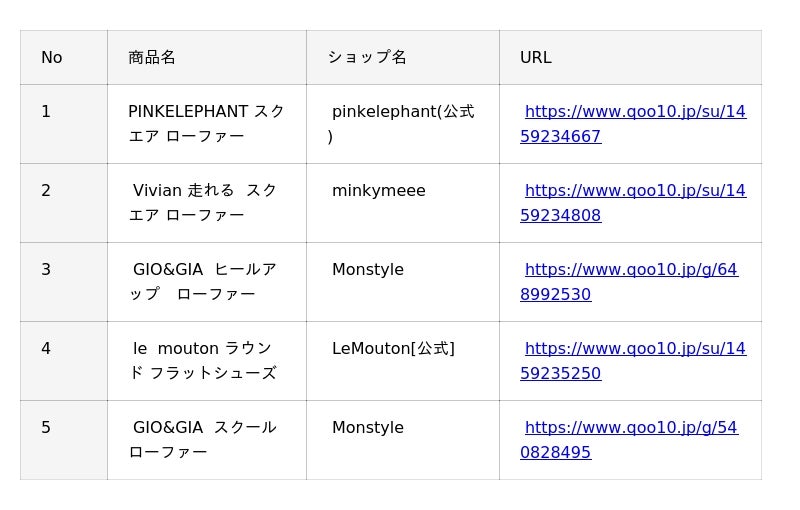Select the GIO&GIA スクール ローファー cell

click(x=206, y=440)
